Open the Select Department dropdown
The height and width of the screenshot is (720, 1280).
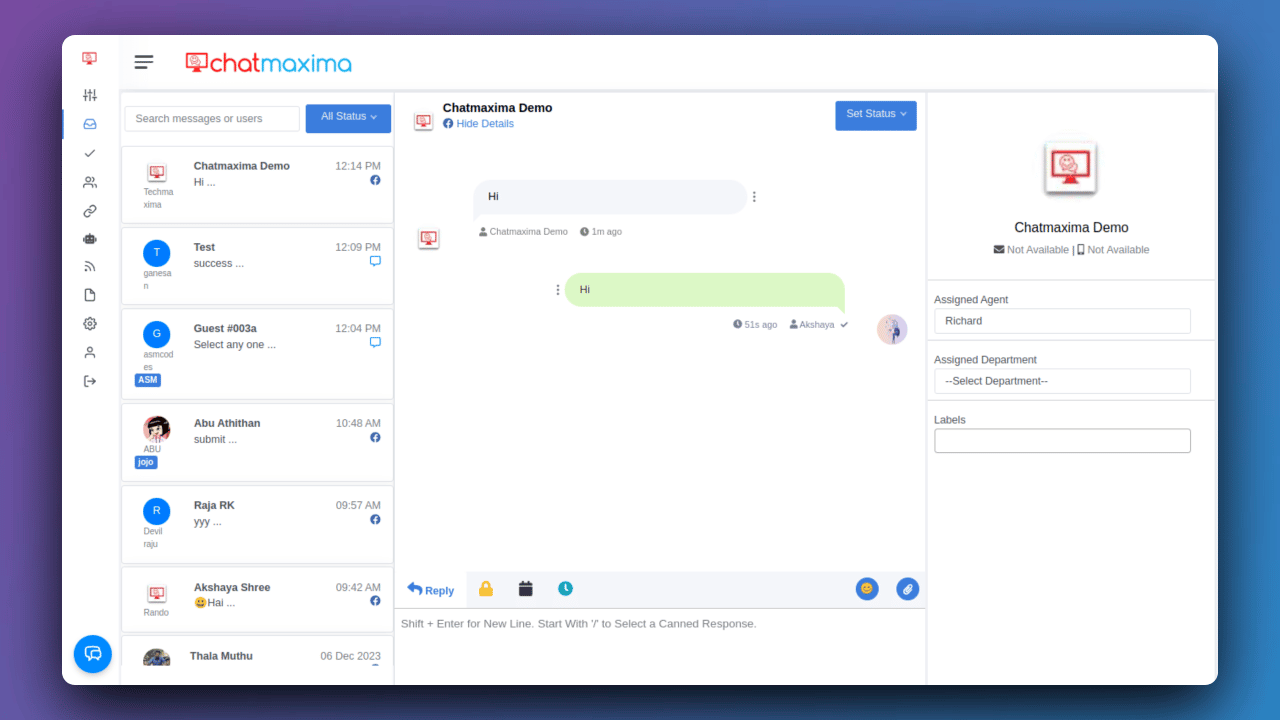coord(1062,381)
